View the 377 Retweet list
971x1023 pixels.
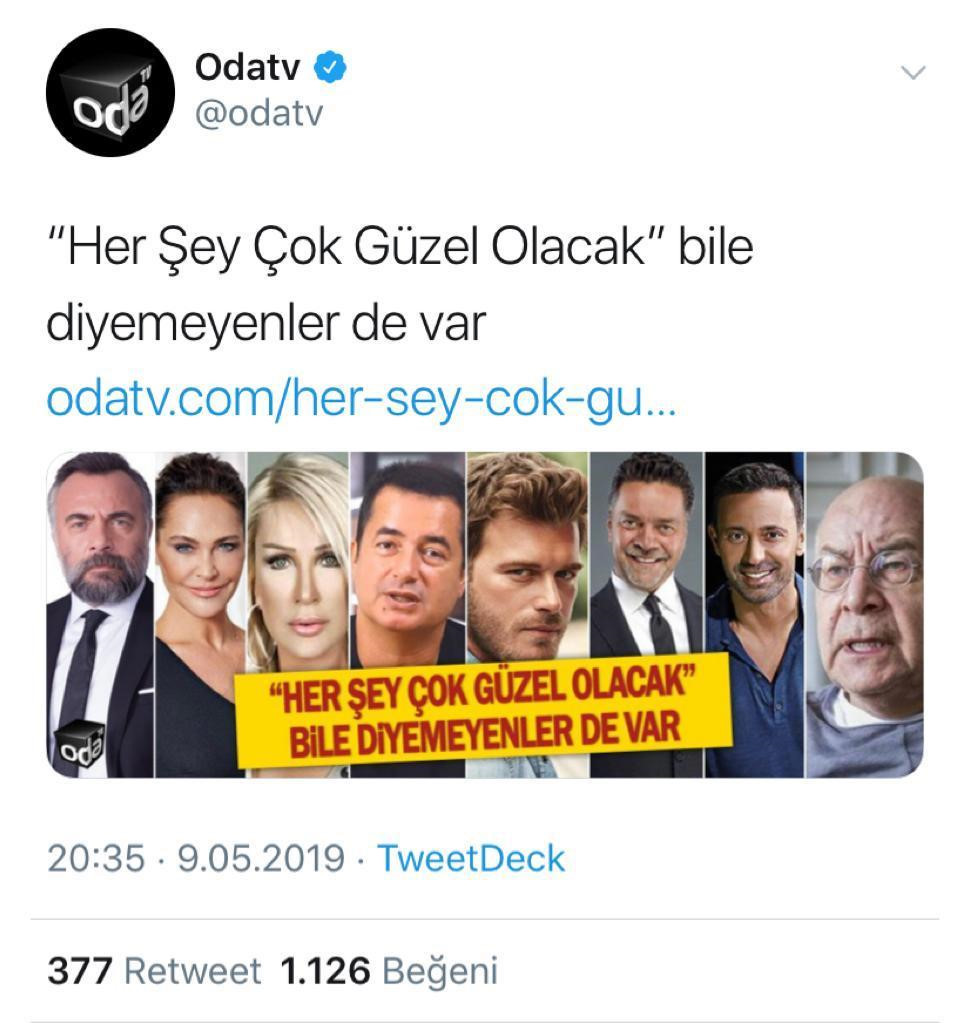tap(154, 971)
